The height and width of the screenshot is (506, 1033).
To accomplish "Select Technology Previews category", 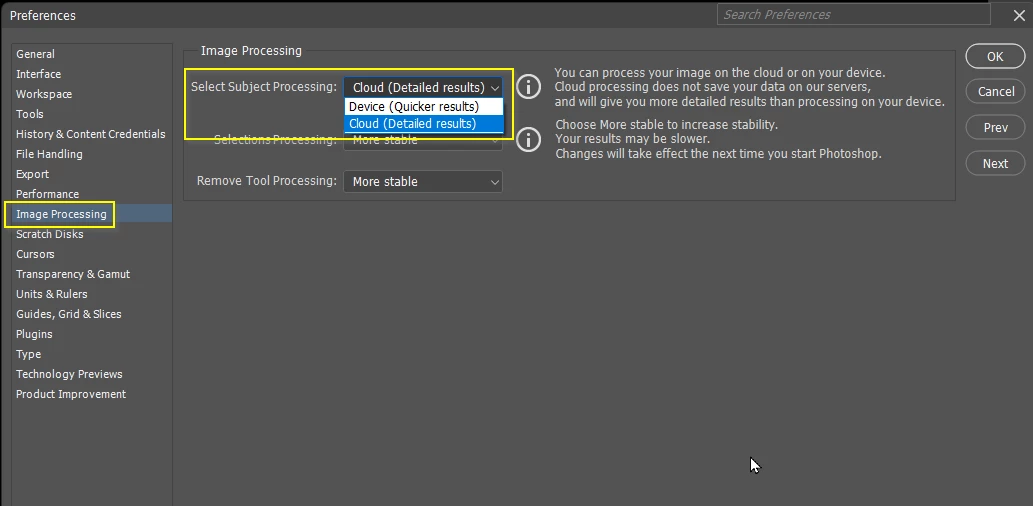I will click(x=69, y=374).
